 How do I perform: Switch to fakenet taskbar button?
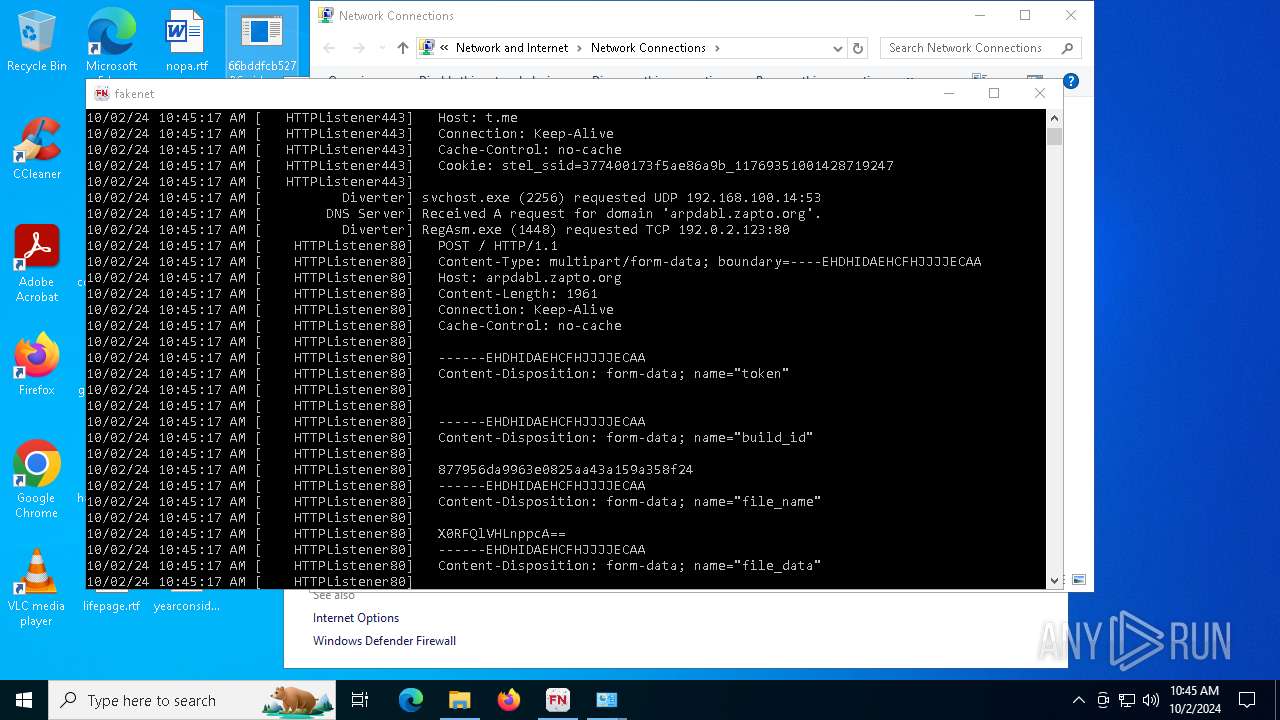tap(557, 700)
